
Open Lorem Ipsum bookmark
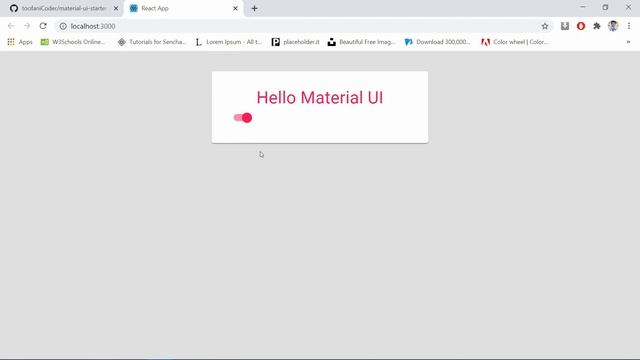[228, 42]
